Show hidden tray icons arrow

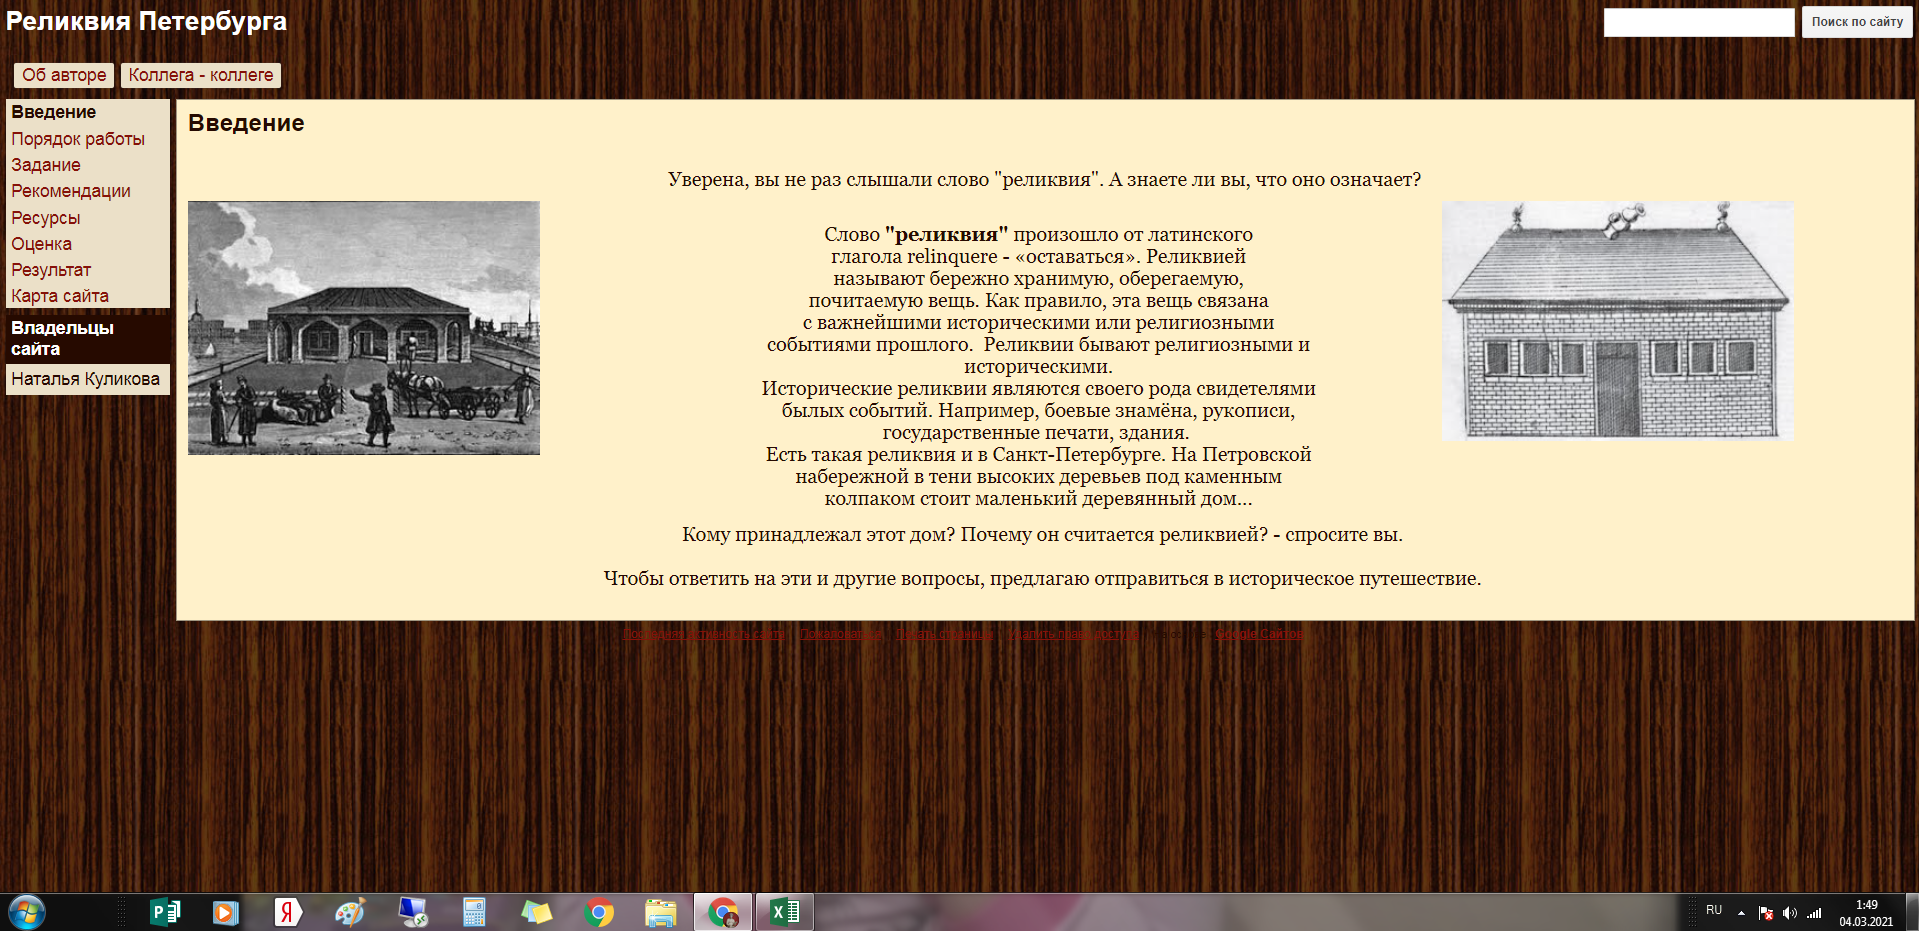coord(1741,912)
